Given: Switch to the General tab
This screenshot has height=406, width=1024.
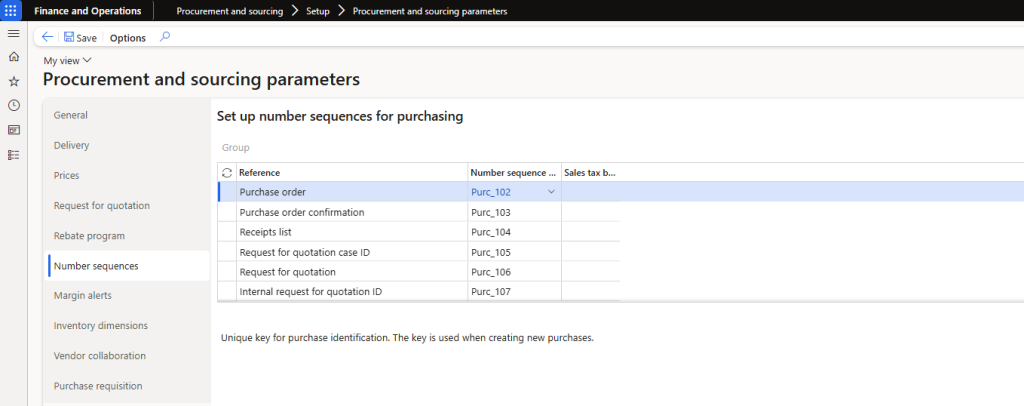Looking at the screenshot, I should tap(71, 115).
